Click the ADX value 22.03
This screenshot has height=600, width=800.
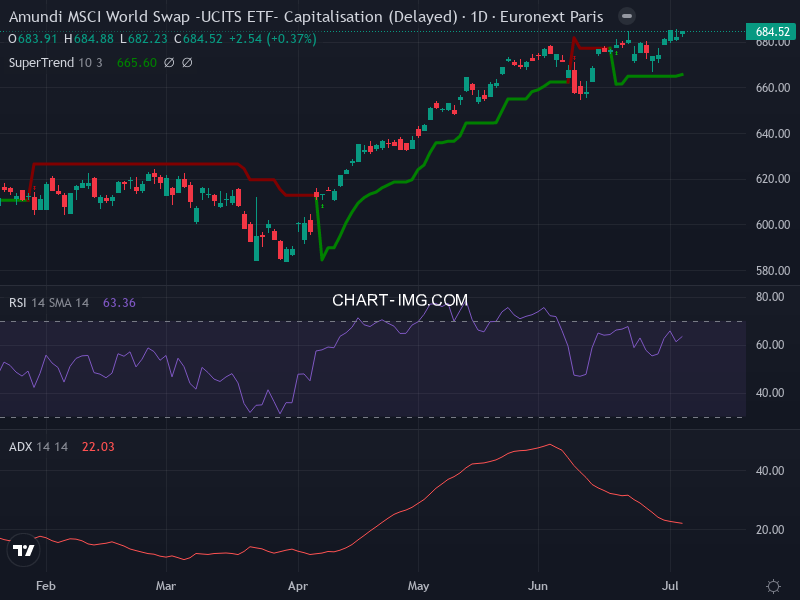pos(98,447)
